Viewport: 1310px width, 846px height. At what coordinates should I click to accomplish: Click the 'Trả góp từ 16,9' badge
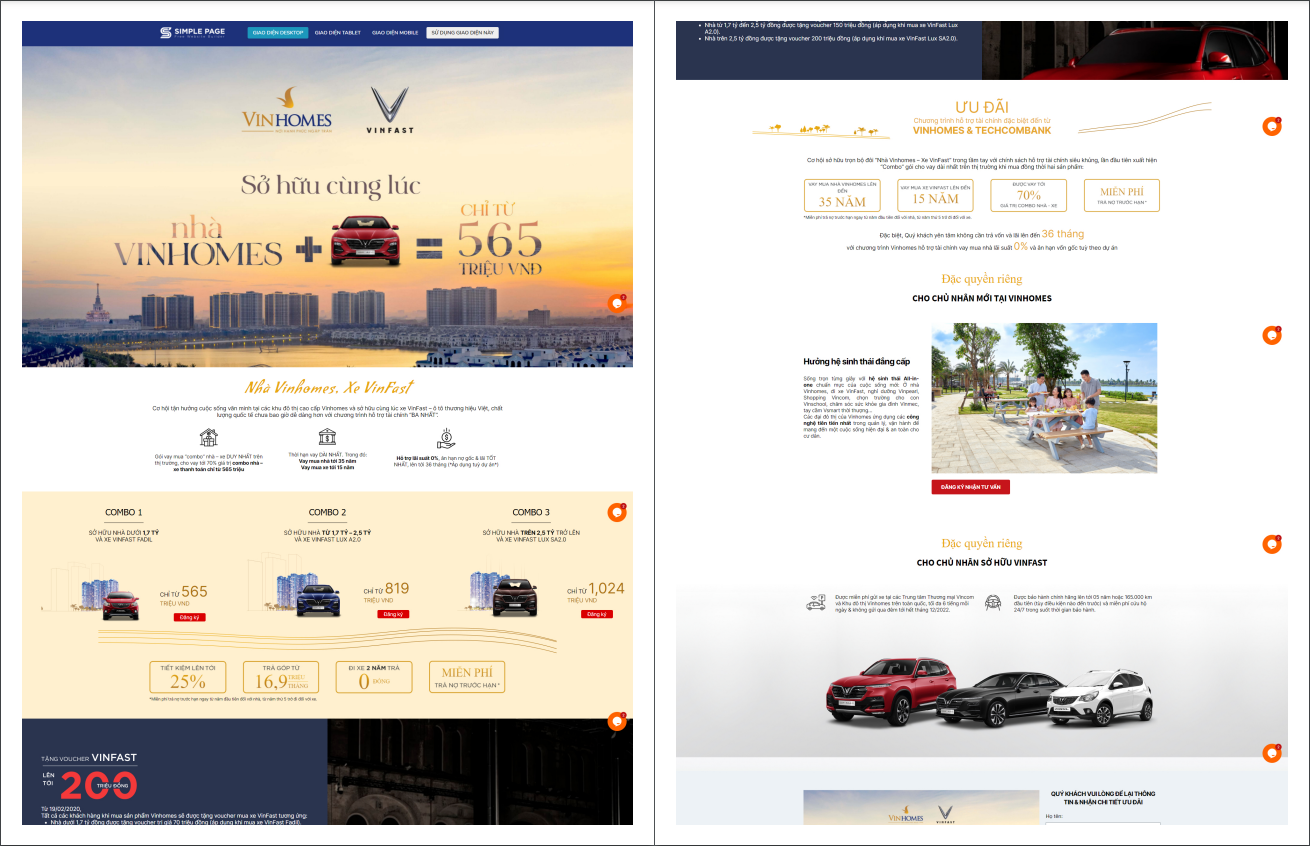coord(281,677)
